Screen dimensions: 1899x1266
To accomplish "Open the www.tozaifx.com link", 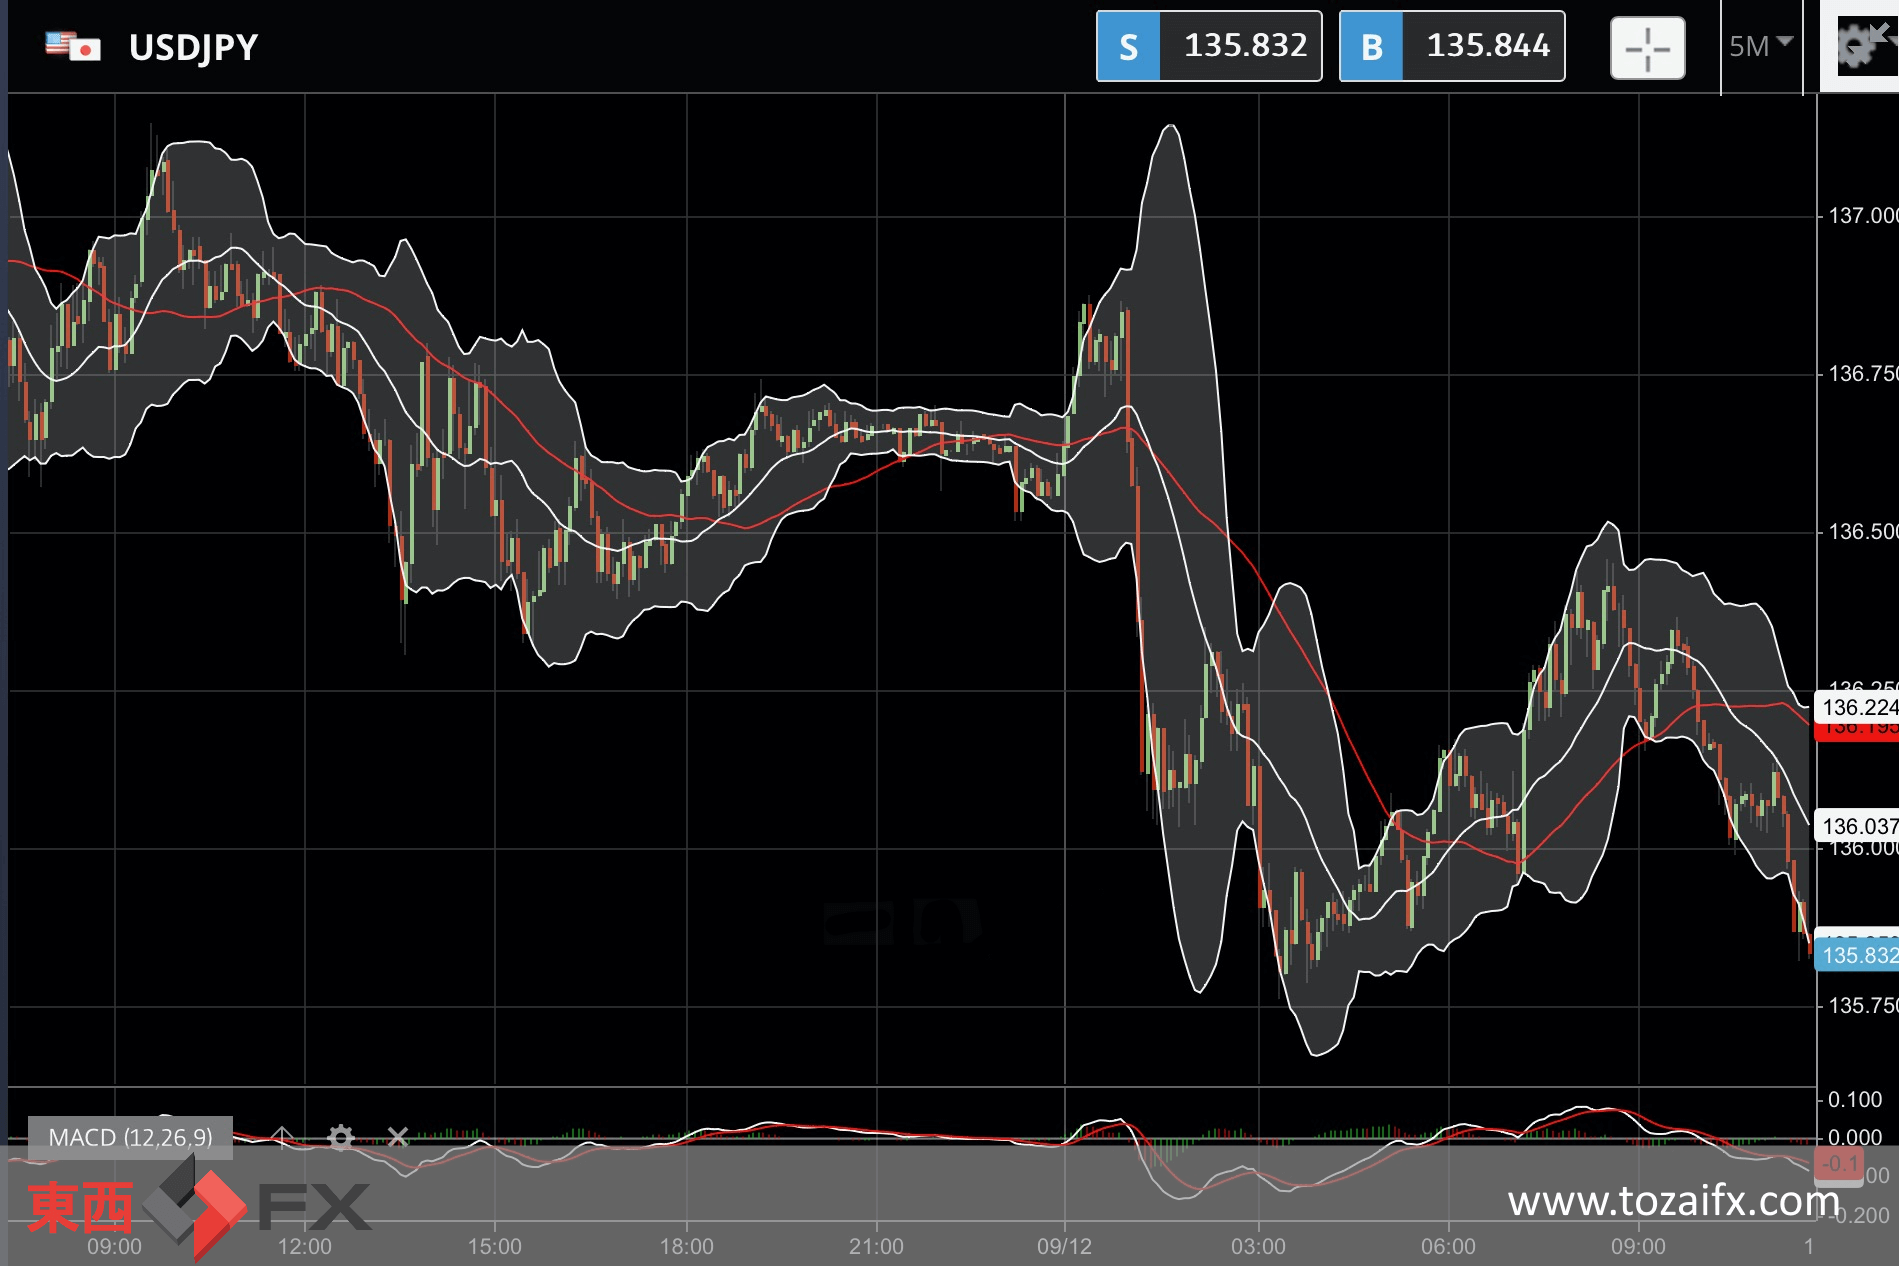I will [x=1673, y=1200].
